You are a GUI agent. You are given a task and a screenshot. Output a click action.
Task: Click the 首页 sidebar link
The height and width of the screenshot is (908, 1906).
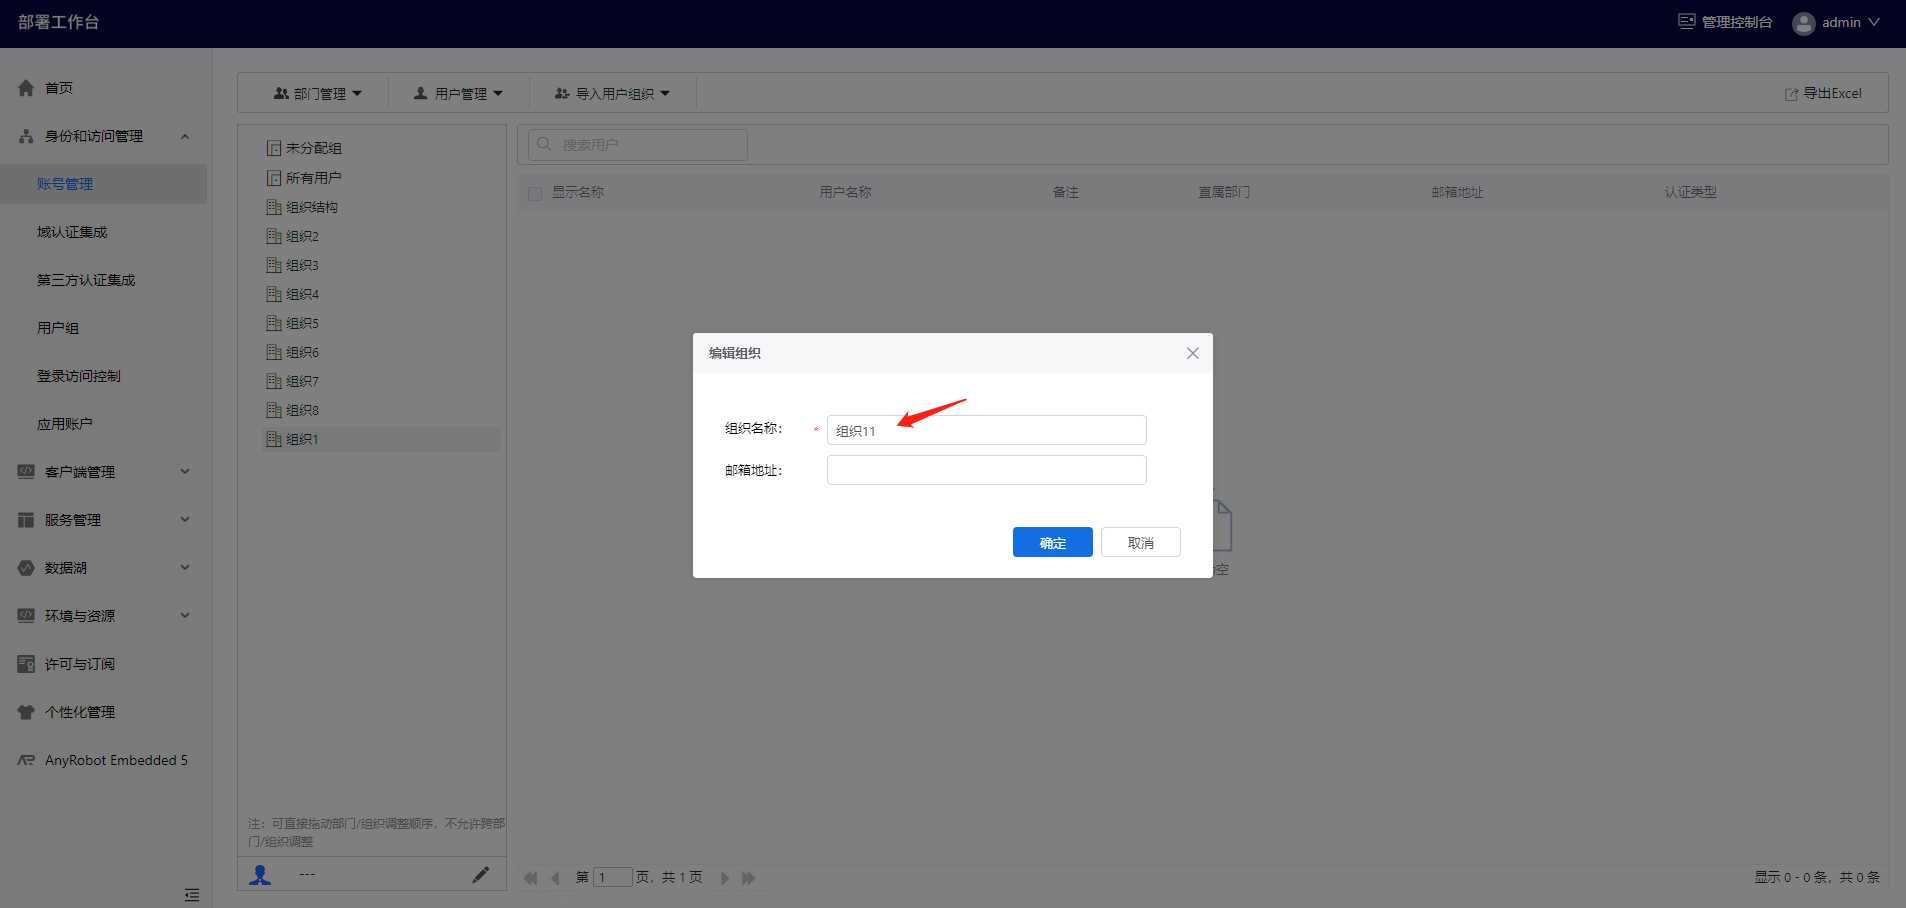[59, 88]
